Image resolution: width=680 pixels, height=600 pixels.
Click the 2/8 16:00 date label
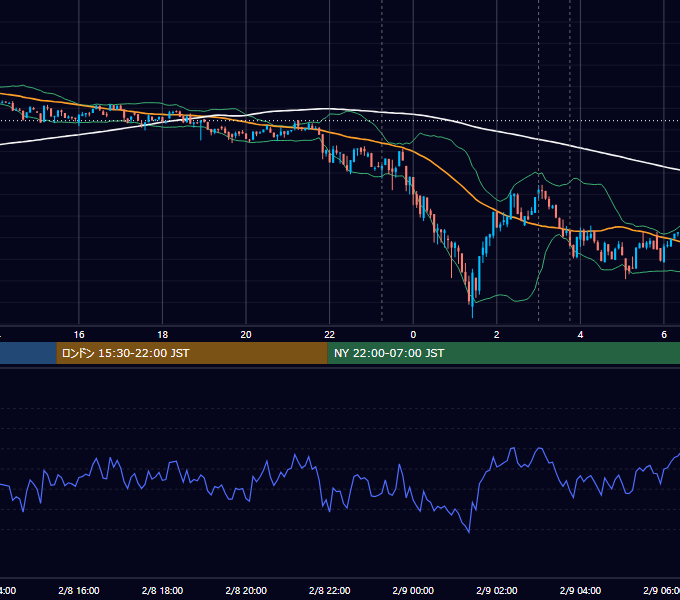79,590
